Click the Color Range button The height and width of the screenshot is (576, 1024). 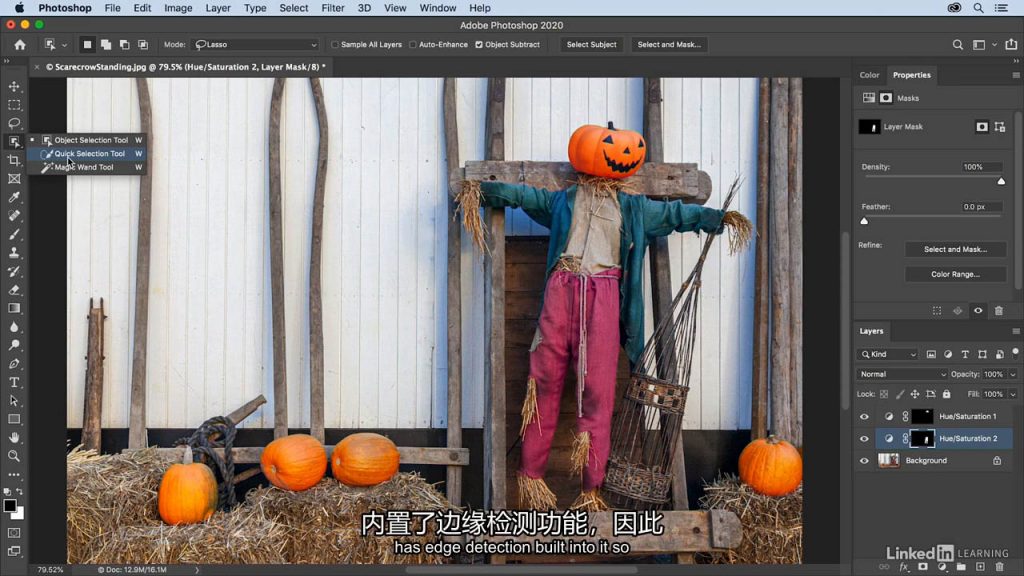955,274
